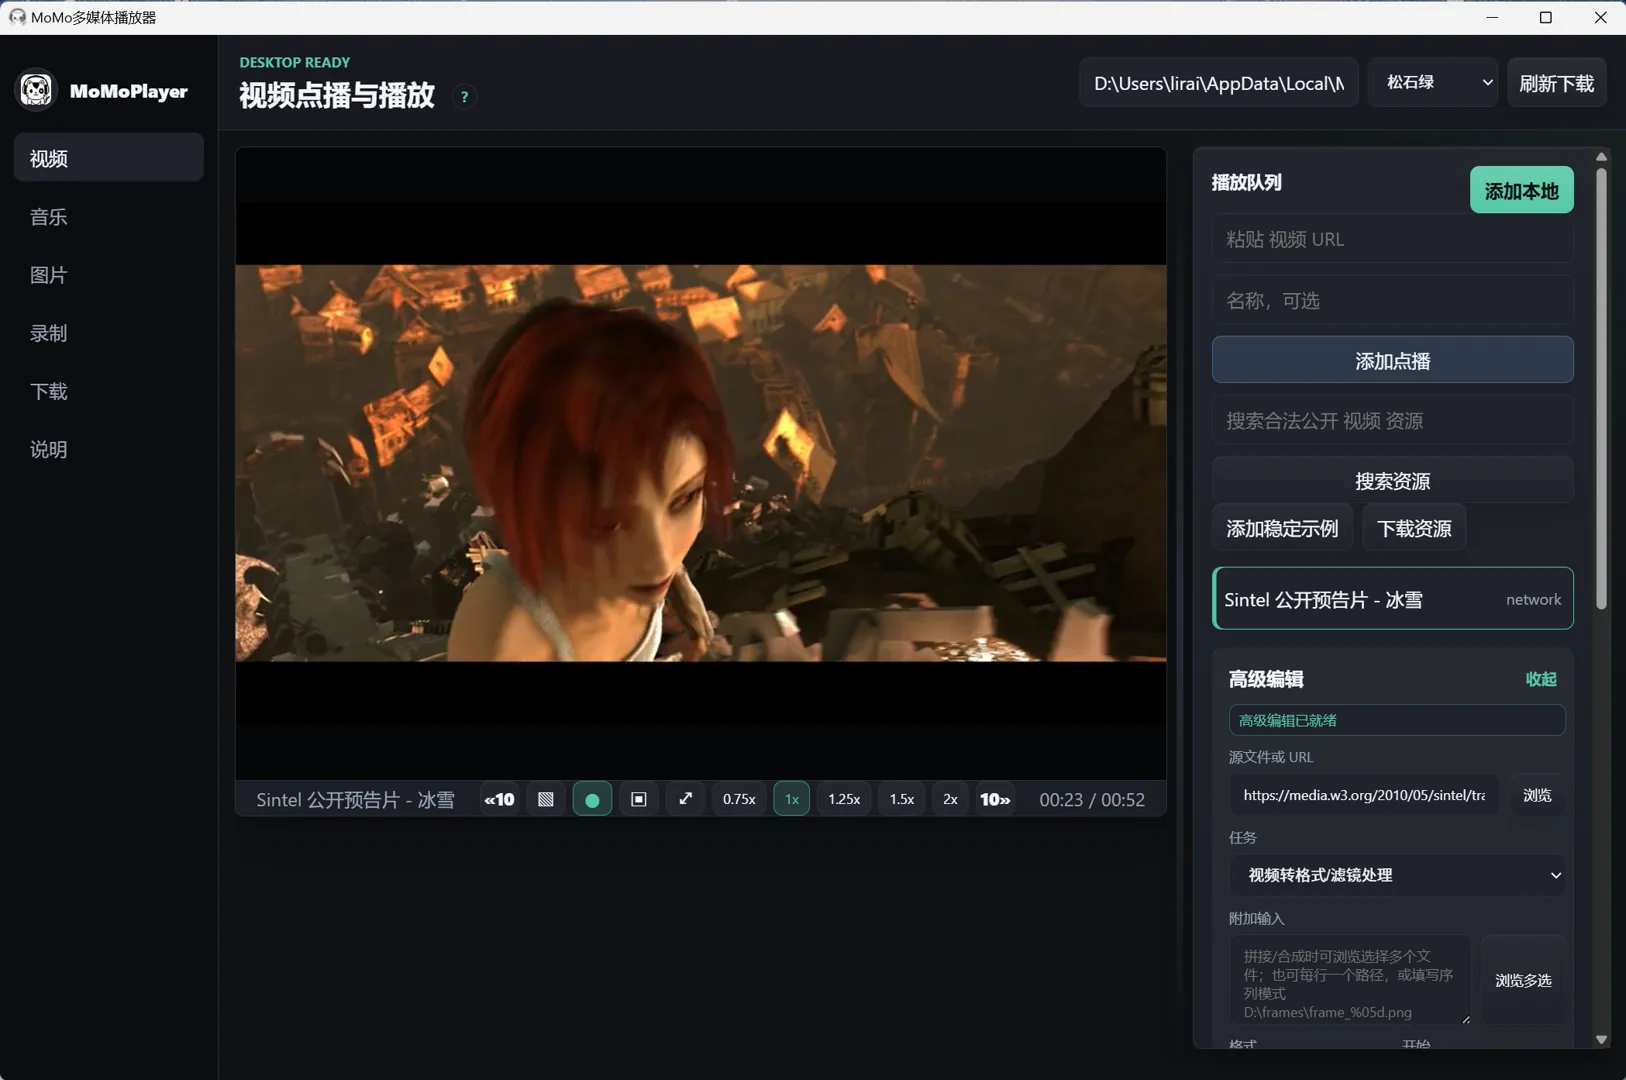Image resolution: width=1626 pixels, height=1080 pixels.
Task: Maximize the MoMo window
Action: point(1545,17)
